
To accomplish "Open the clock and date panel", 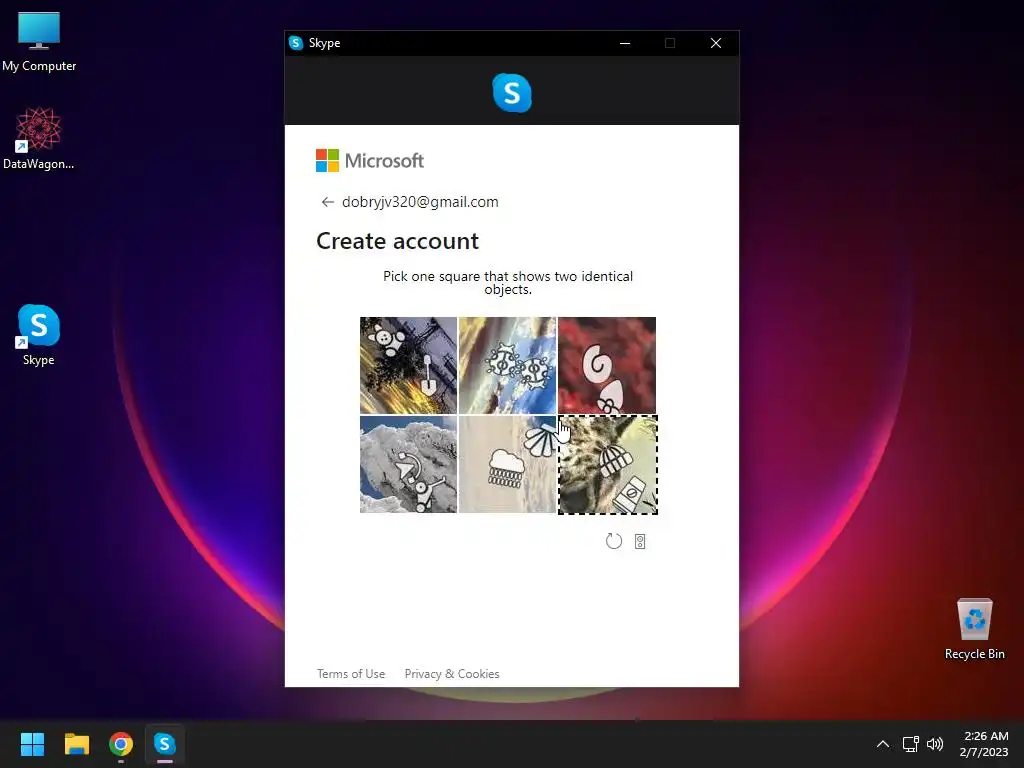I will [985, 744].
